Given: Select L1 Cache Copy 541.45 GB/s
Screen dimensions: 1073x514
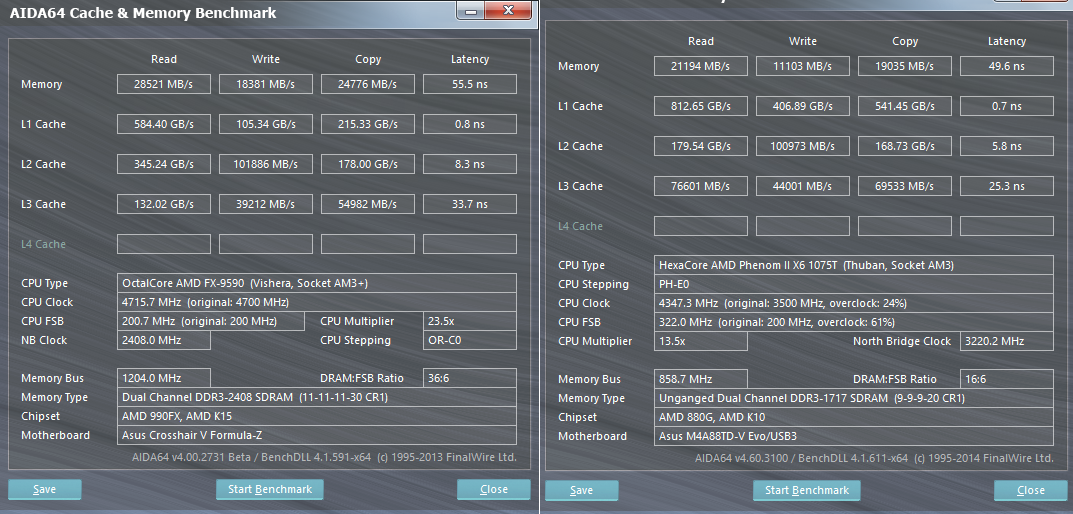Looking at the screenshot, I should tap(905, 106).
